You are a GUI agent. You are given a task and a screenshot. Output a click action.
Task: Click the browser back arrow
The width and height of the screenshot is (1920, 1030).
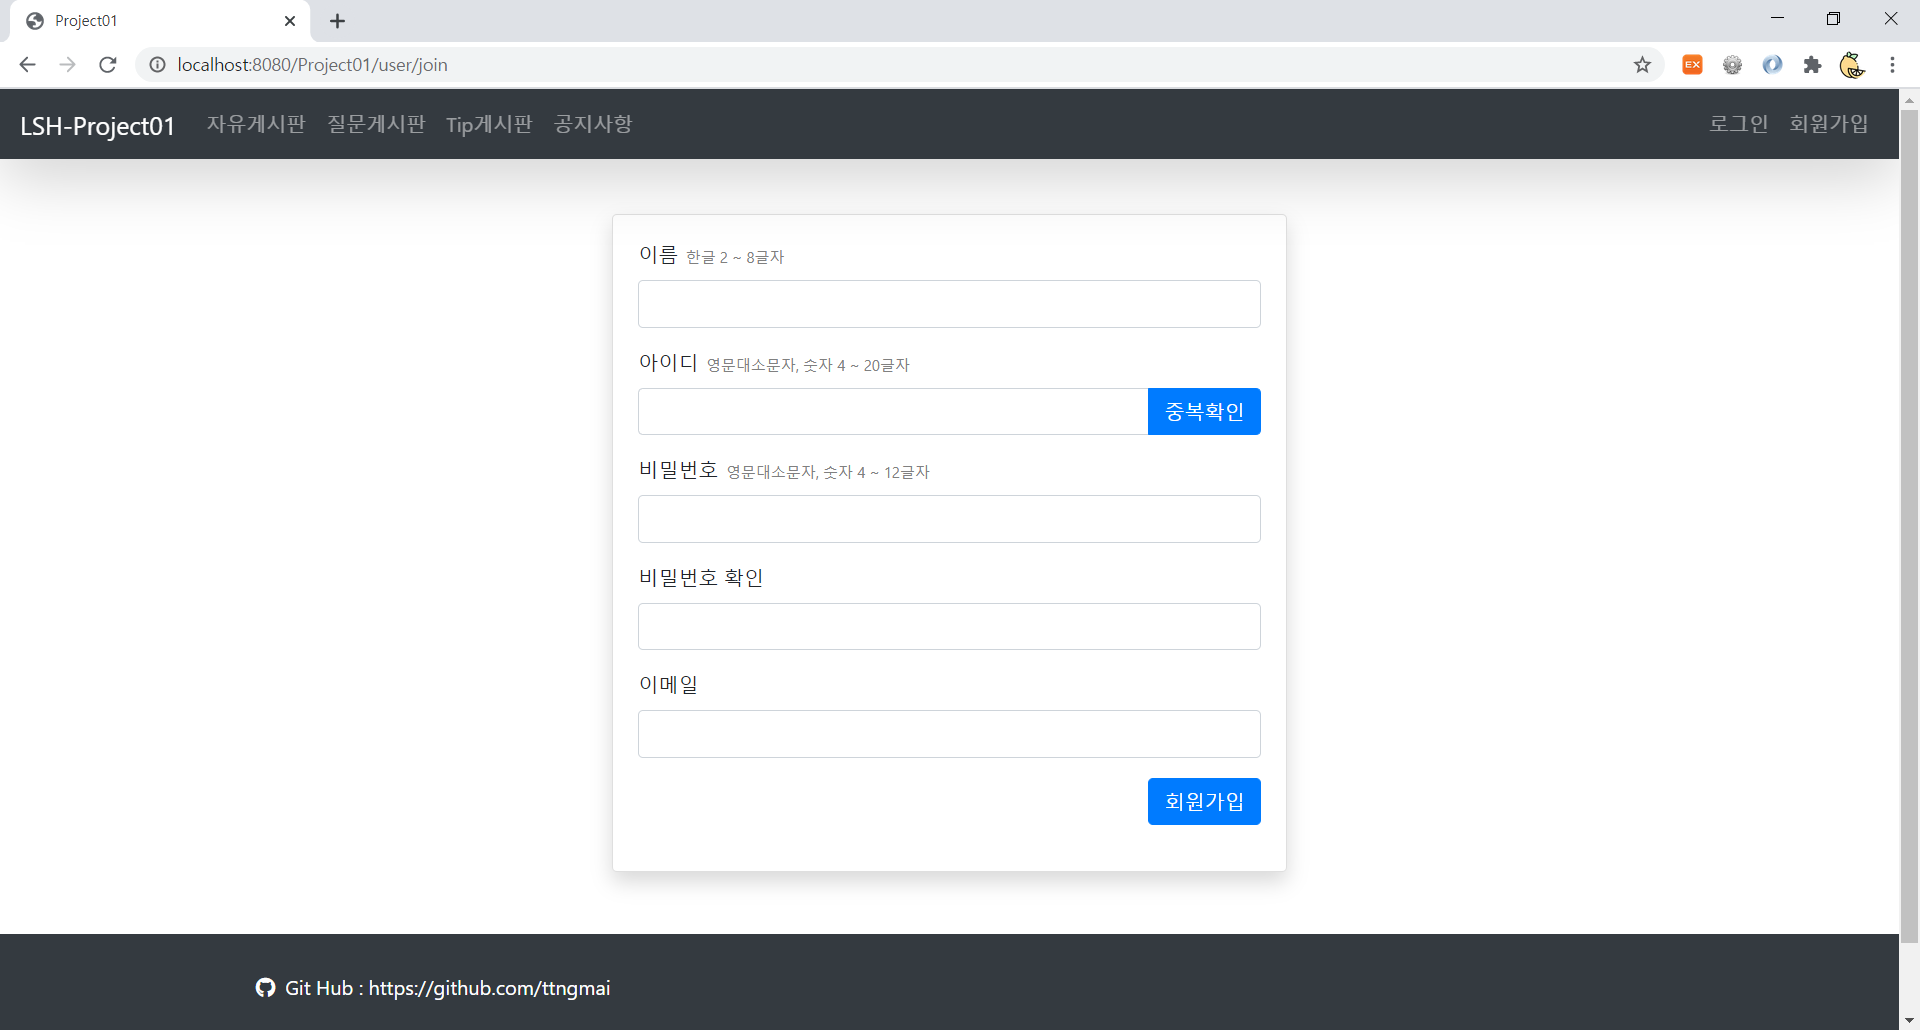27,65
